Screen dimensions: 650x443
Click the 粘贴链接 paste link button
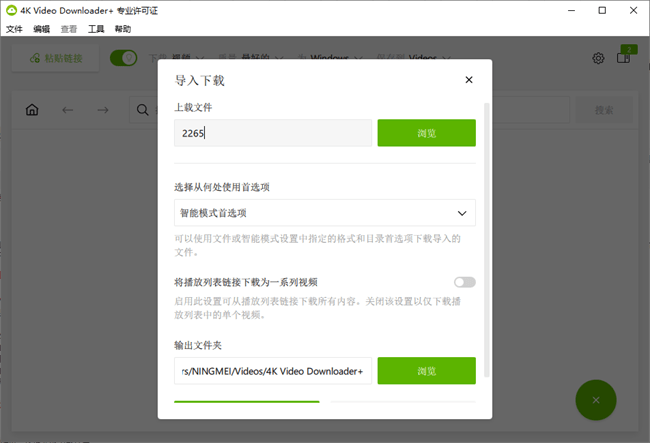[55, 58]
